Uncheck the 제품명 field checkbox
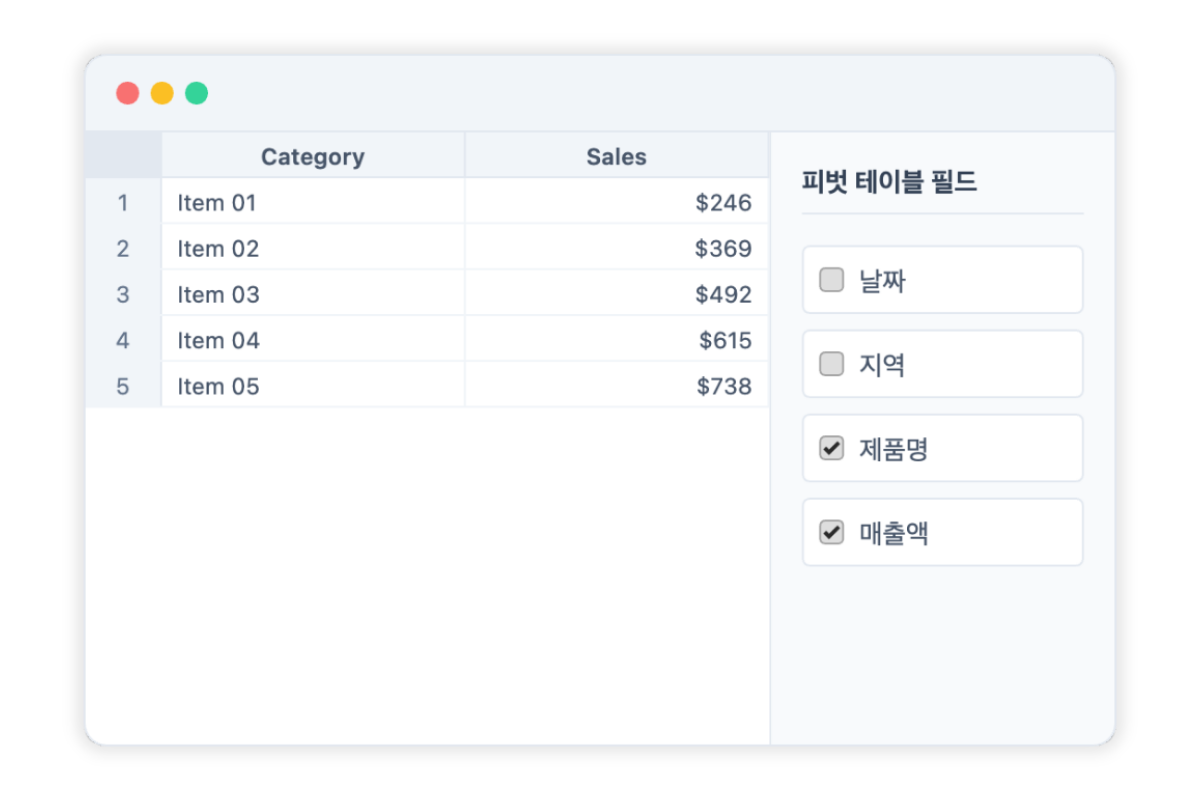Screen dimensions: 1200x800 click(x=832, y=448)
